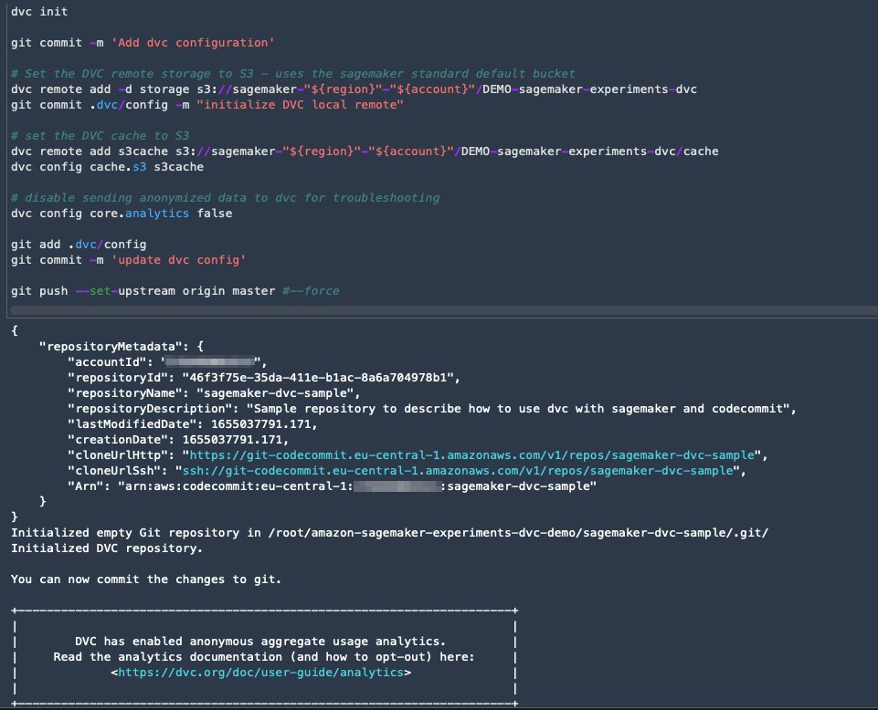Click the blurred "accountId" value
Image resolution: width=879 pixels, height=710 pixels.
210,362
